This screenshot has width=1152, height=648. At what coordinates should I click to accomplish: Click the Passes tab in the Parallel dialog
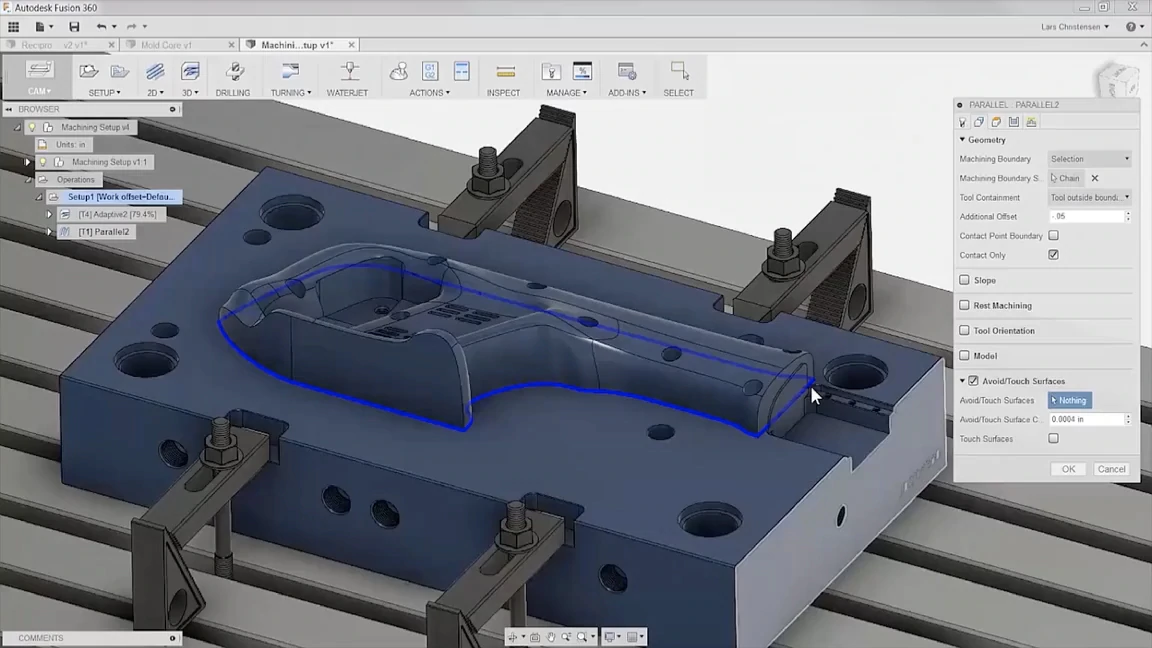pyautogui.click(x=1013, y=121)
